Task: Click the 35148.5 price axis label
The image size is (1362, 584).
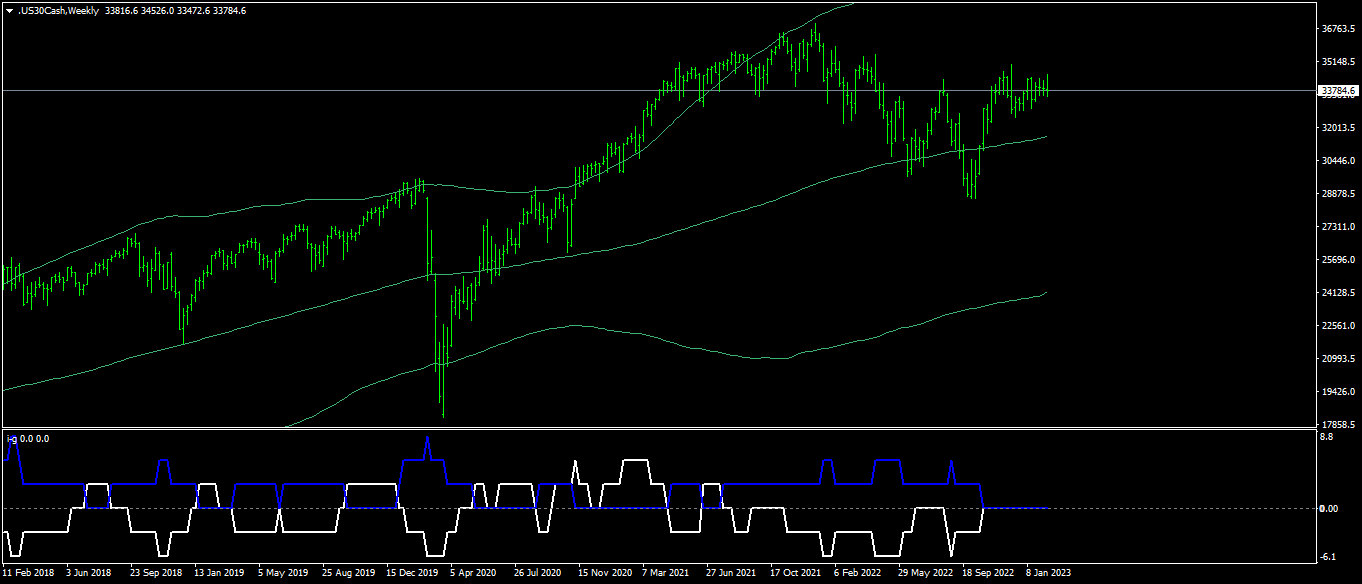Action: (1337, 62)
